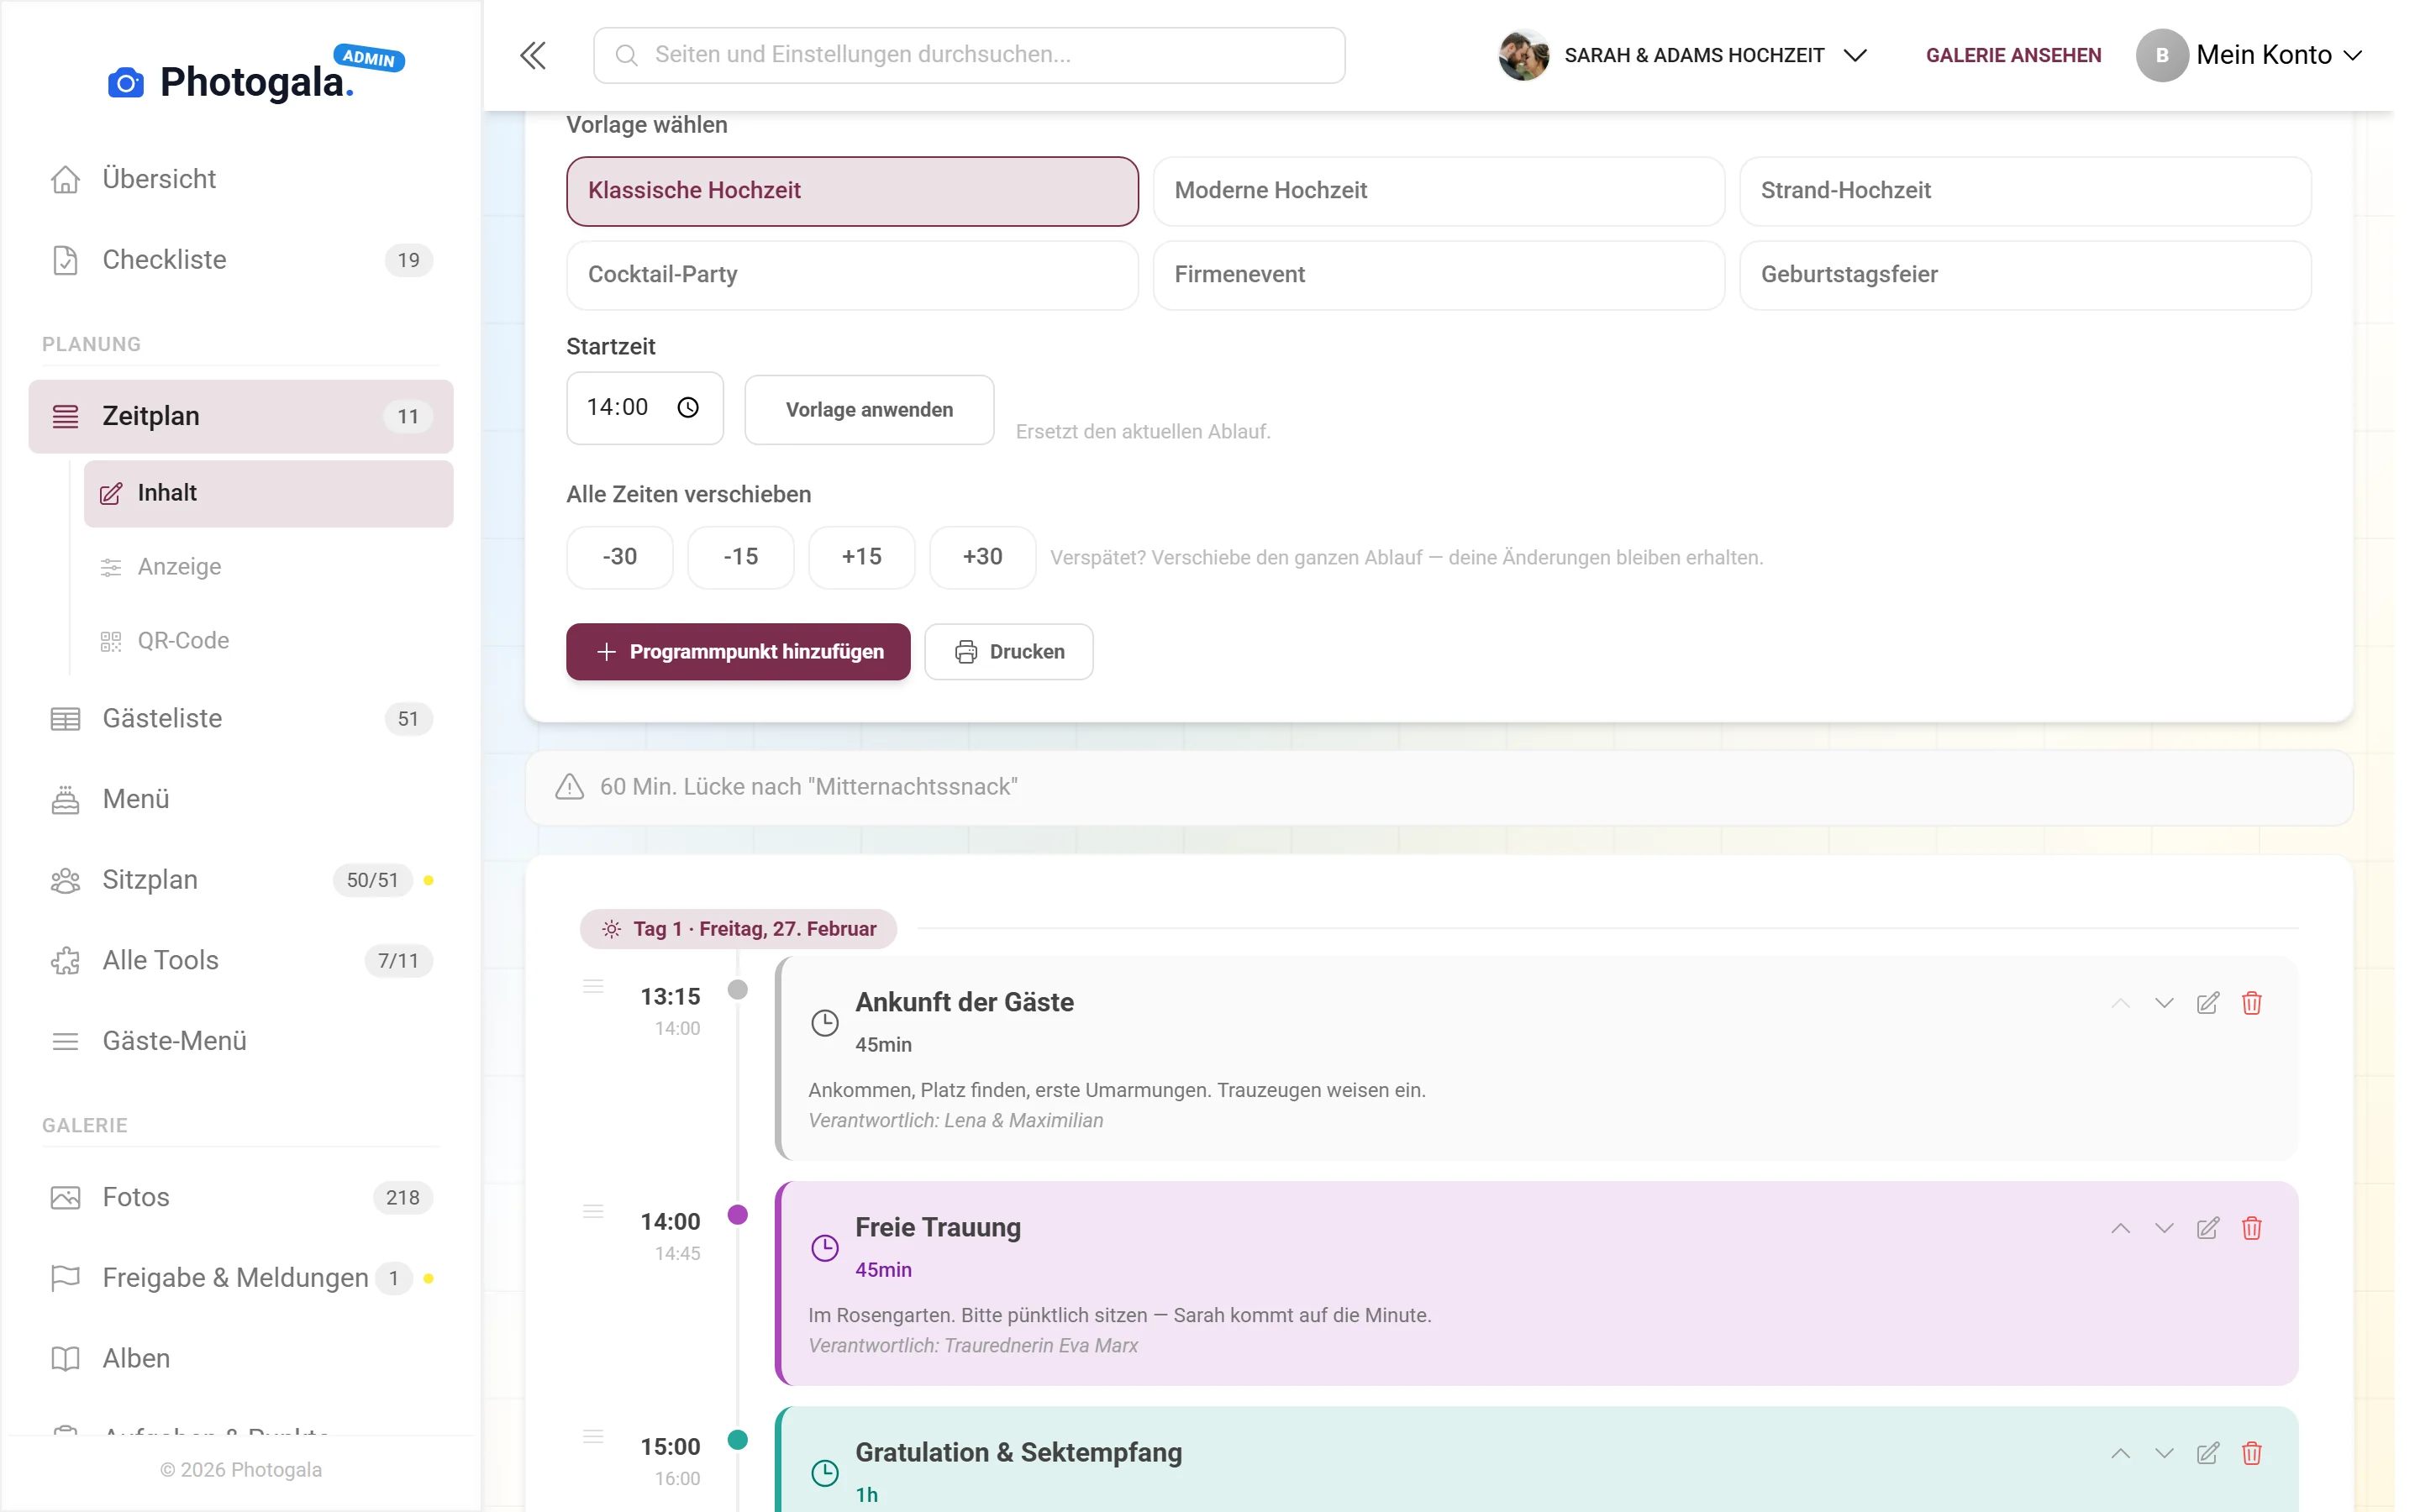Open Alle Tools in the sidebar
Viewport: 2420px width, 1512px height.
click(x=241, y=961)
